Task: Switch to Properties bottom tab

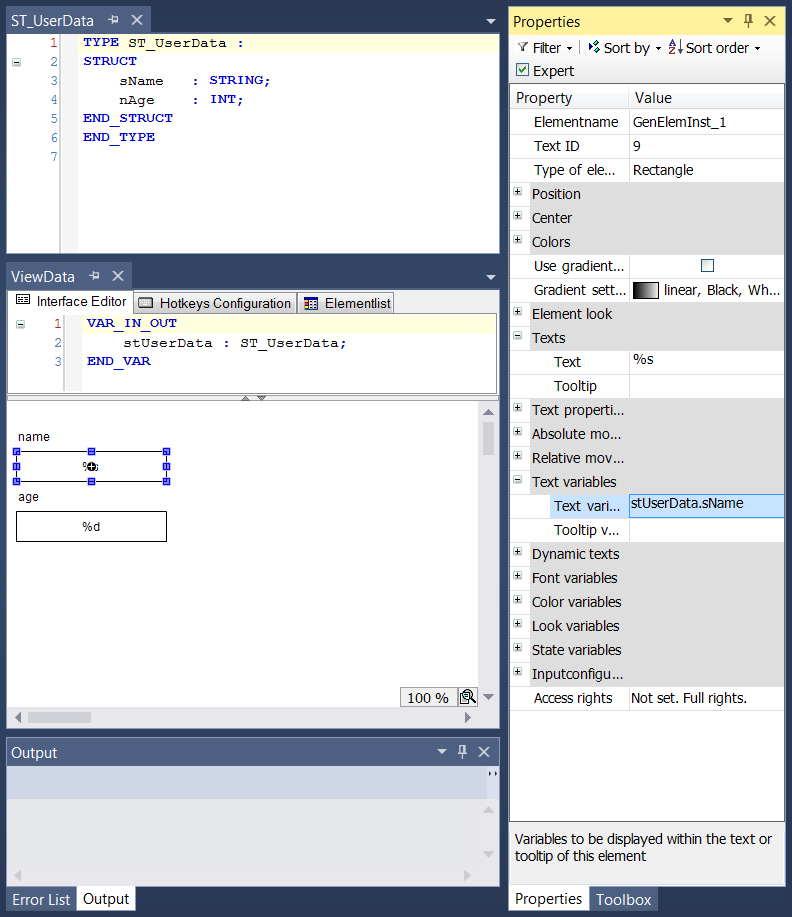Action: pyautogui.click(x=549, y=899)
